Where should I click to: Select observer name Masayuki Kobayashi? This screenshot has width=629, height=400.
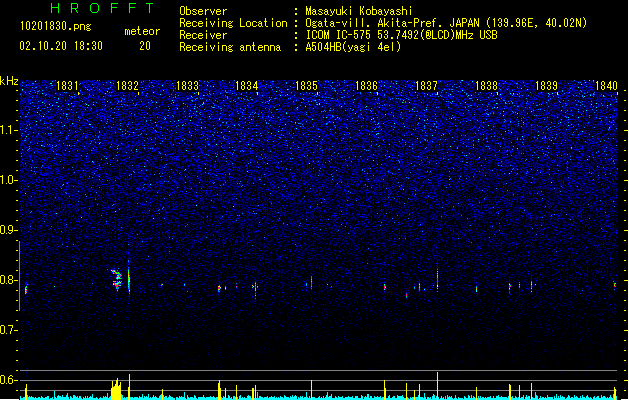359,11
